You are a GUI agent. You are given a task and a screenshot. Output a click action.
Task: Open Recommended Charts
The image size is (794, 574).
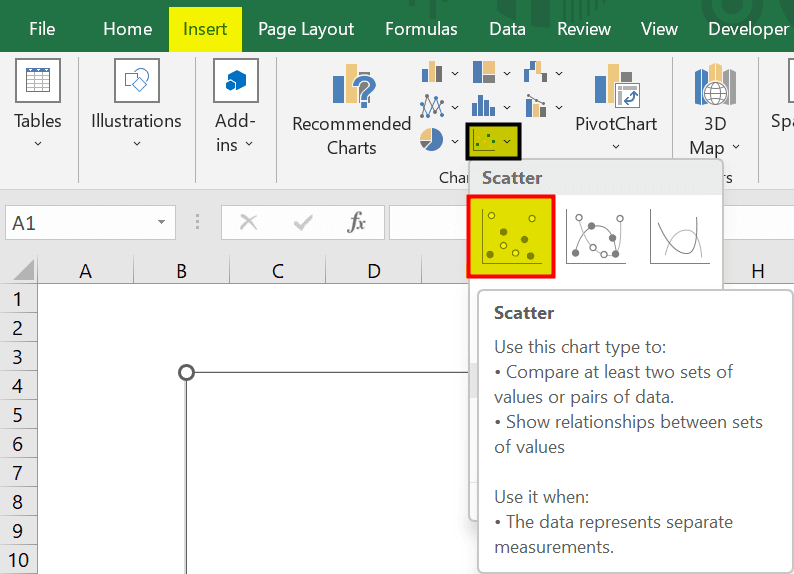pos(352,110)
